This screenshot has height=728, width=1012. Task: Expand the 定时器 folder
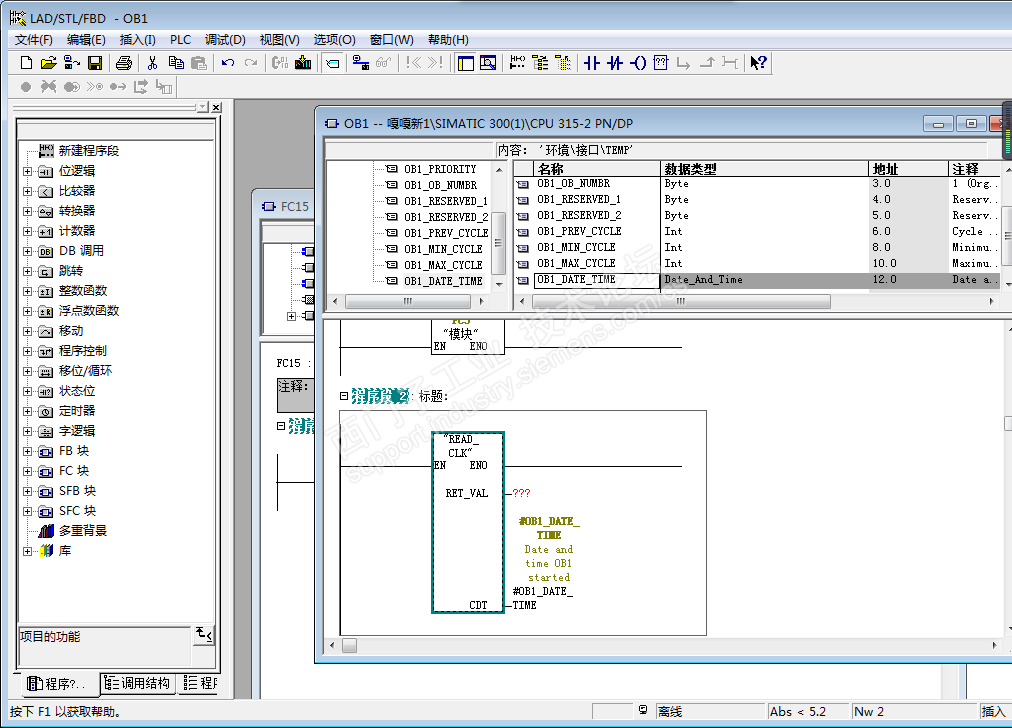[x=27, y=411]
